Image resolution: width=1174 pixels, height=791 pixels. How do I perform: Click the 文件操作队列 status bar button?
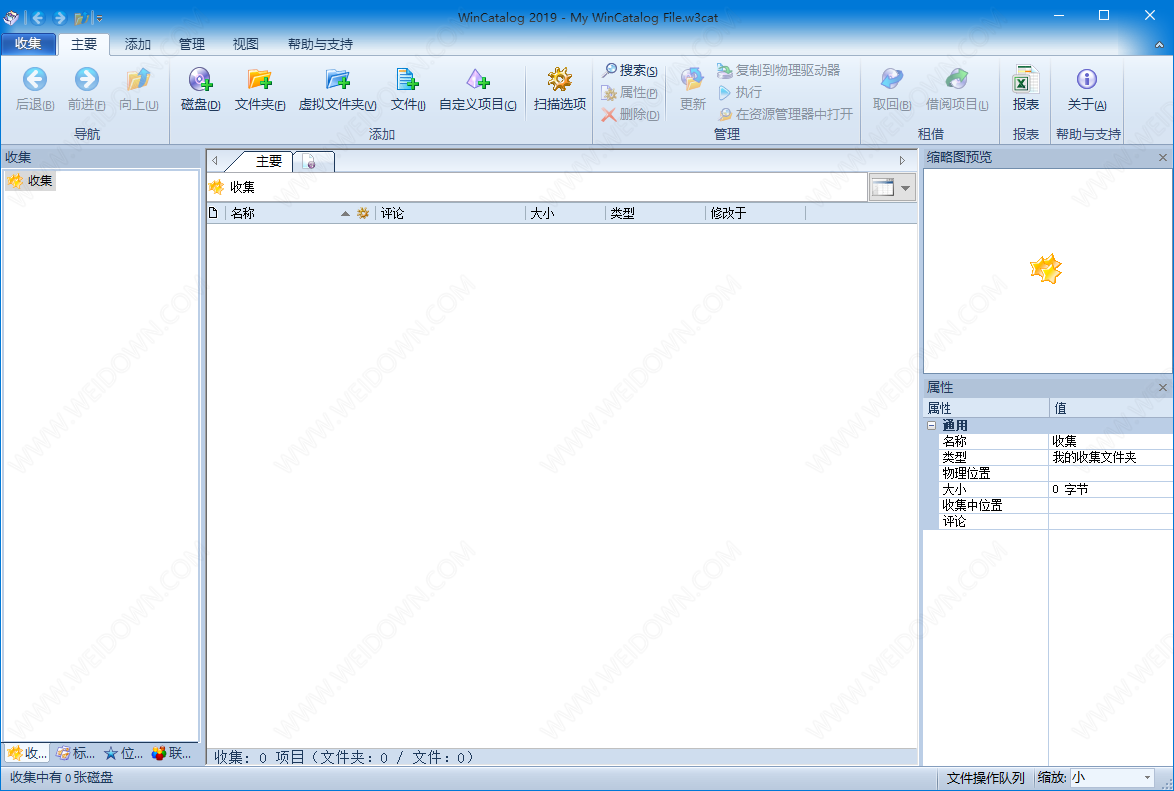pyautogui.click(x=985, y=778)
